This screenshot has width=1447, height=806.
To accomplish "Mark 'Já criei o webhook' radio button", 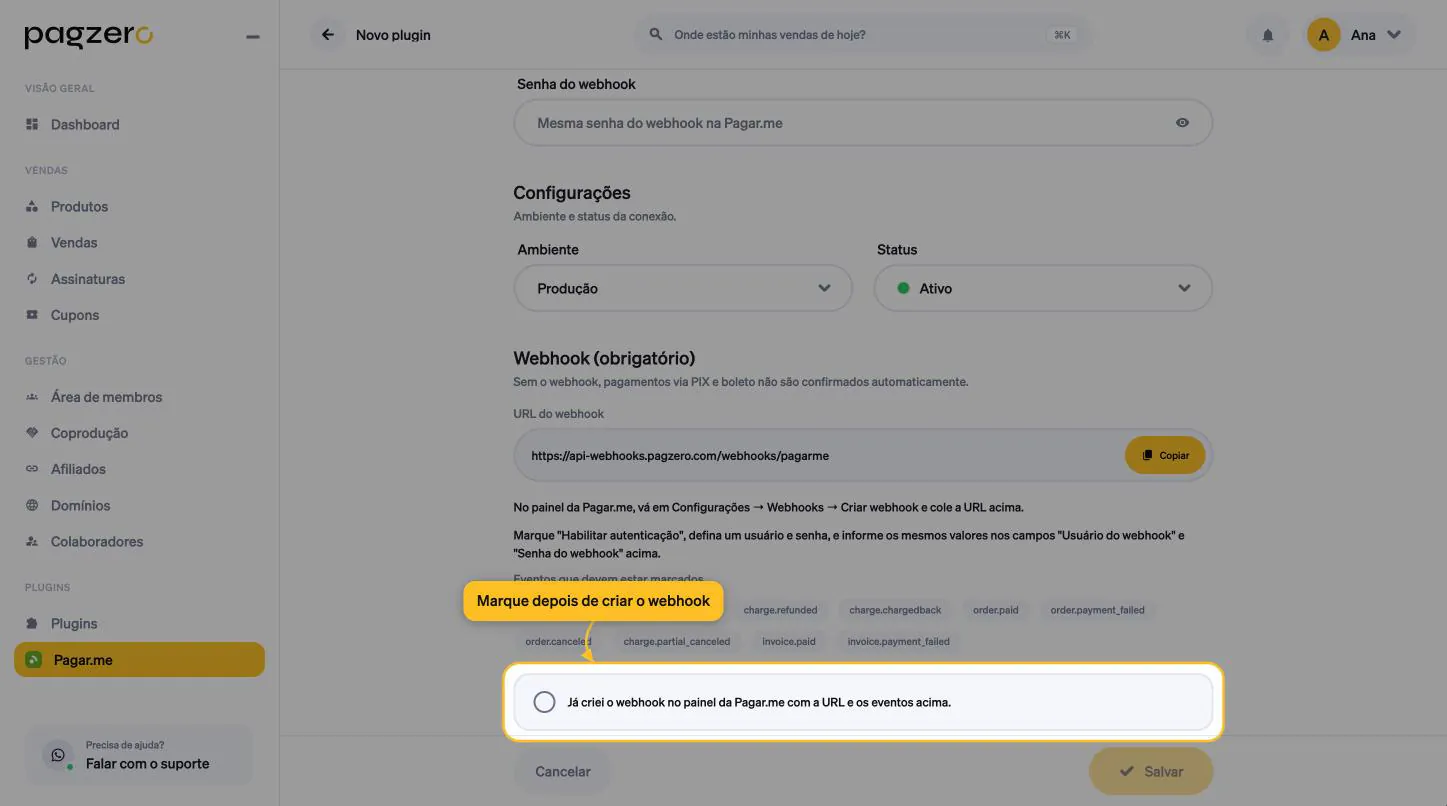I will 544,702.
